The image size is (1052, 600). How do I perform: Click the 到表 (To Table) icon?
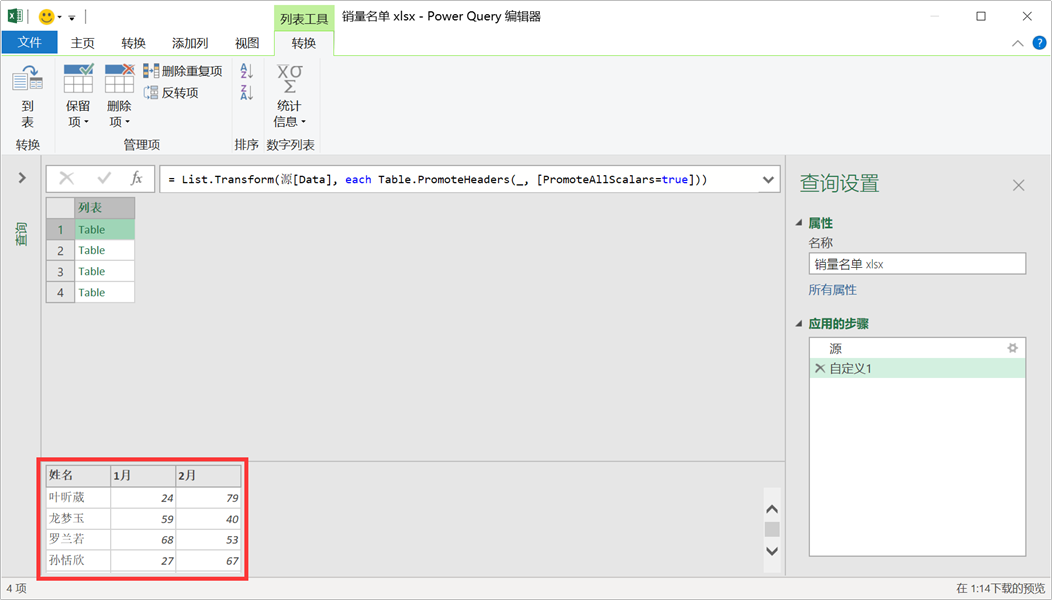(27, 97)
